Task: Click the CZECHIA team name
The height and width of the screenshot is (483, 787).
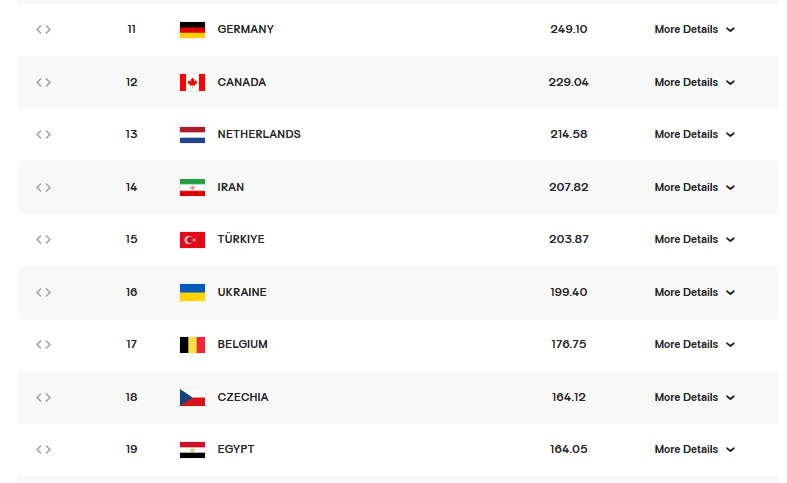Action: coord(243,397)
